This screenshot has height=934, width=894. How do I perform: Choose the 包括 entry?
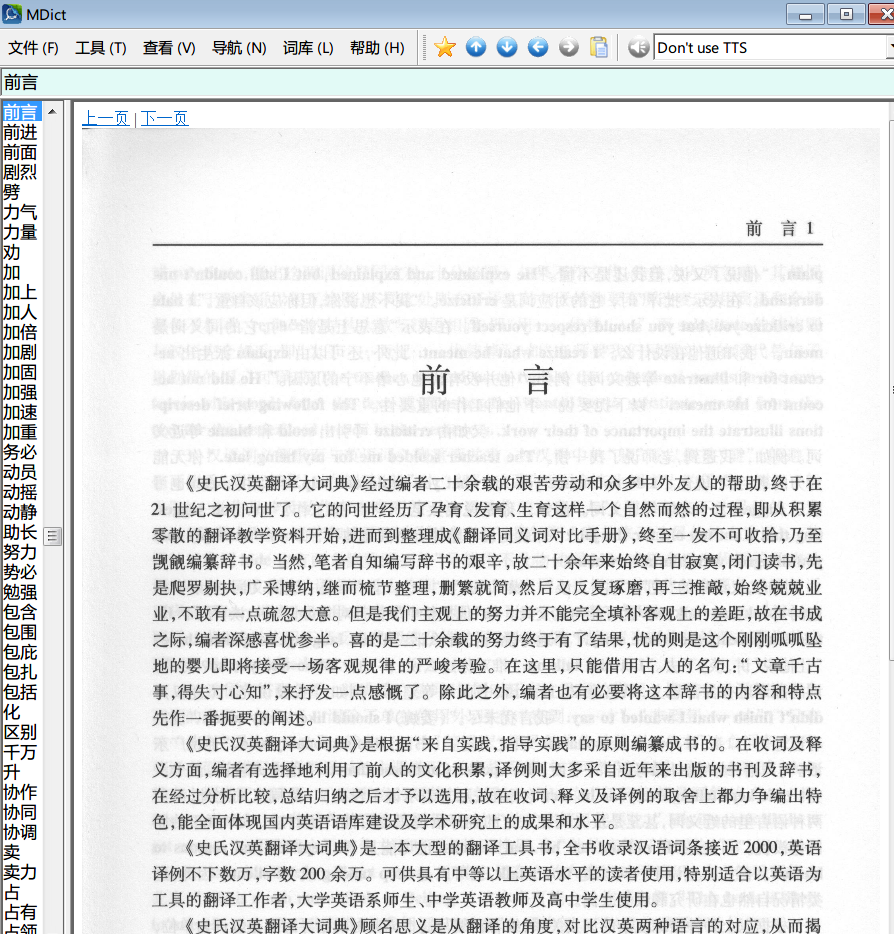pyautogui.click(x=20, y=691)
